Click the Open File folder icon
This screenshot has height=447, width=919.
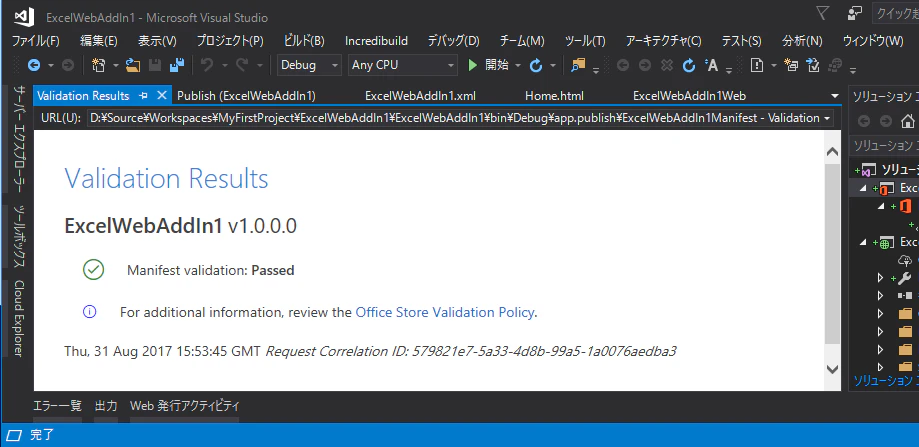133,65
